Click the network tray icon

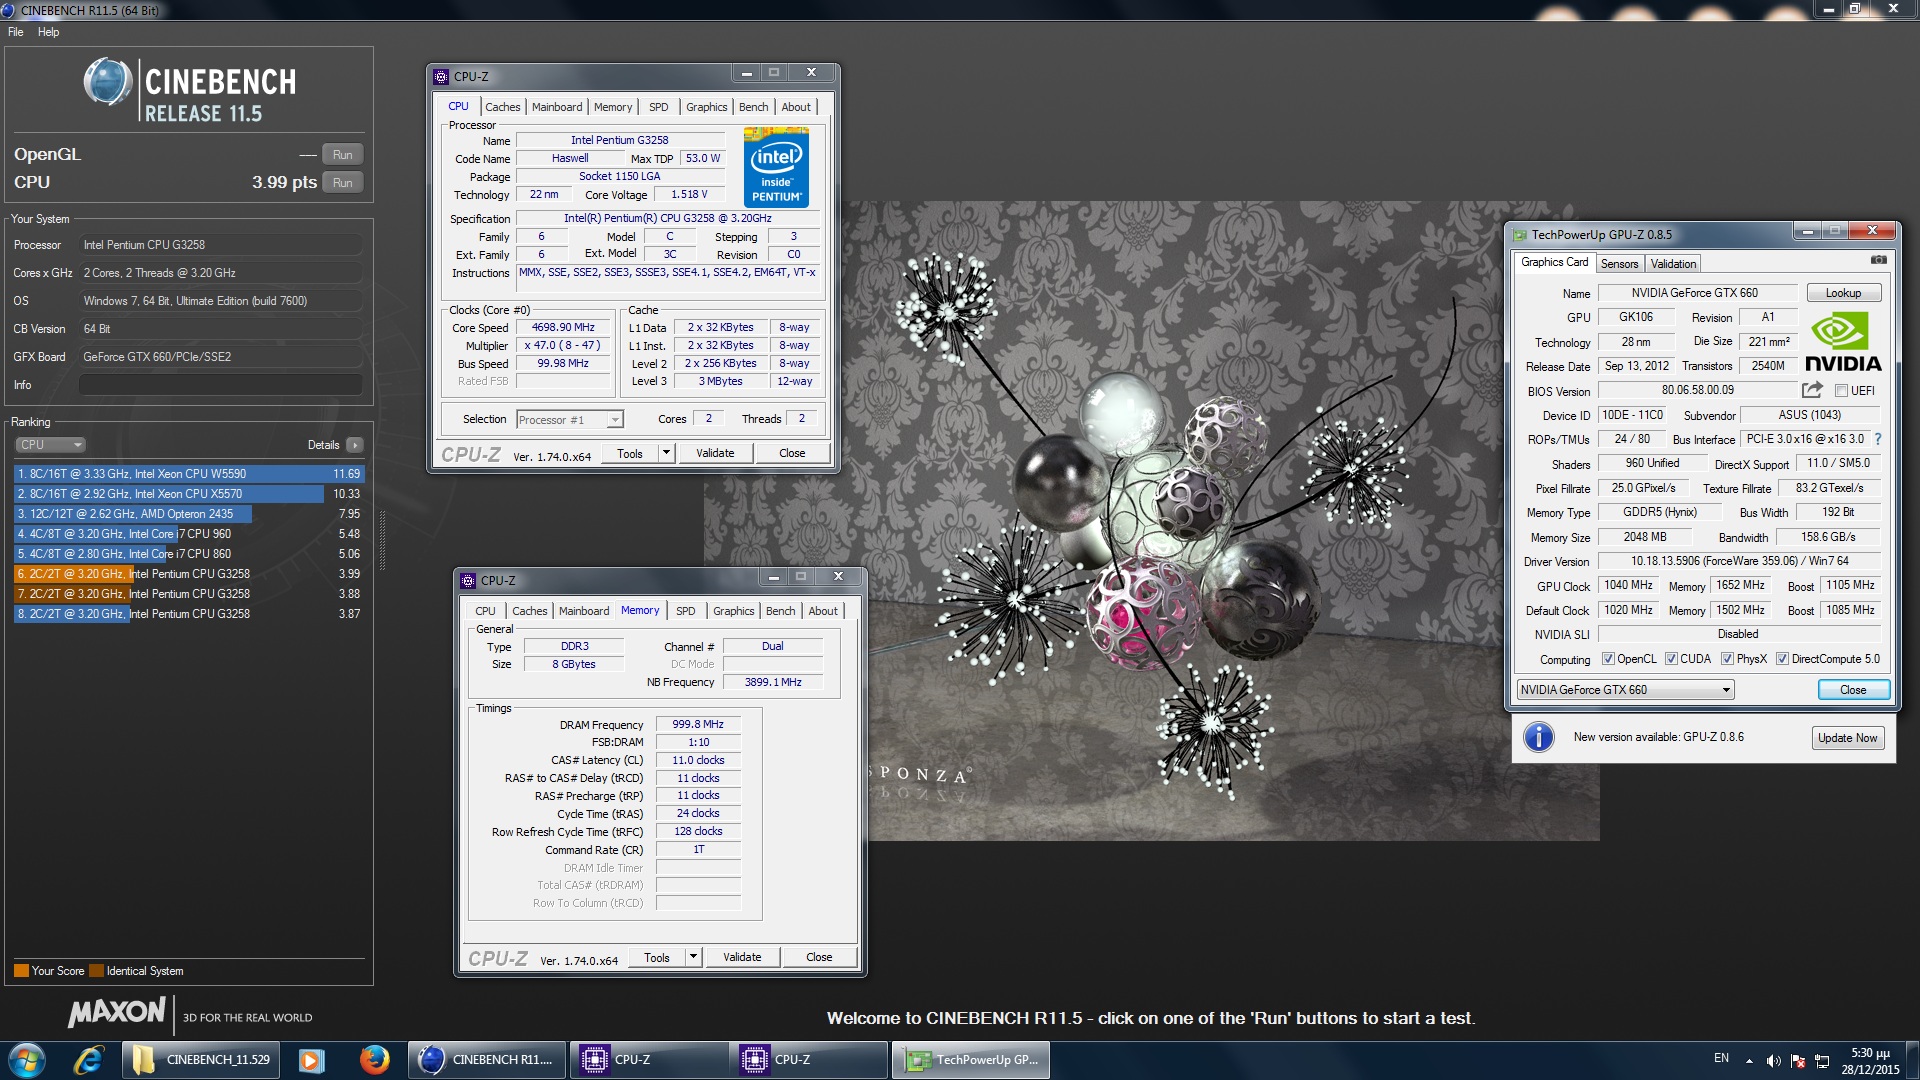point(1822,1061)
